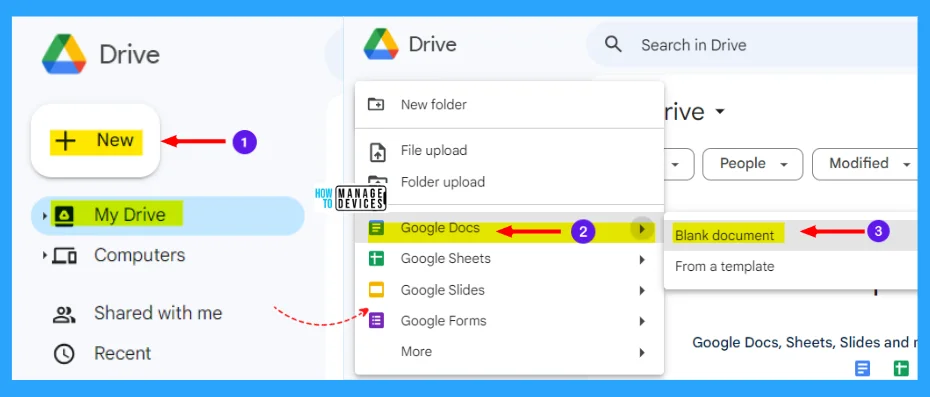Choose New folder from the menu
Screen dimensions: 930x397
(509, 104)
